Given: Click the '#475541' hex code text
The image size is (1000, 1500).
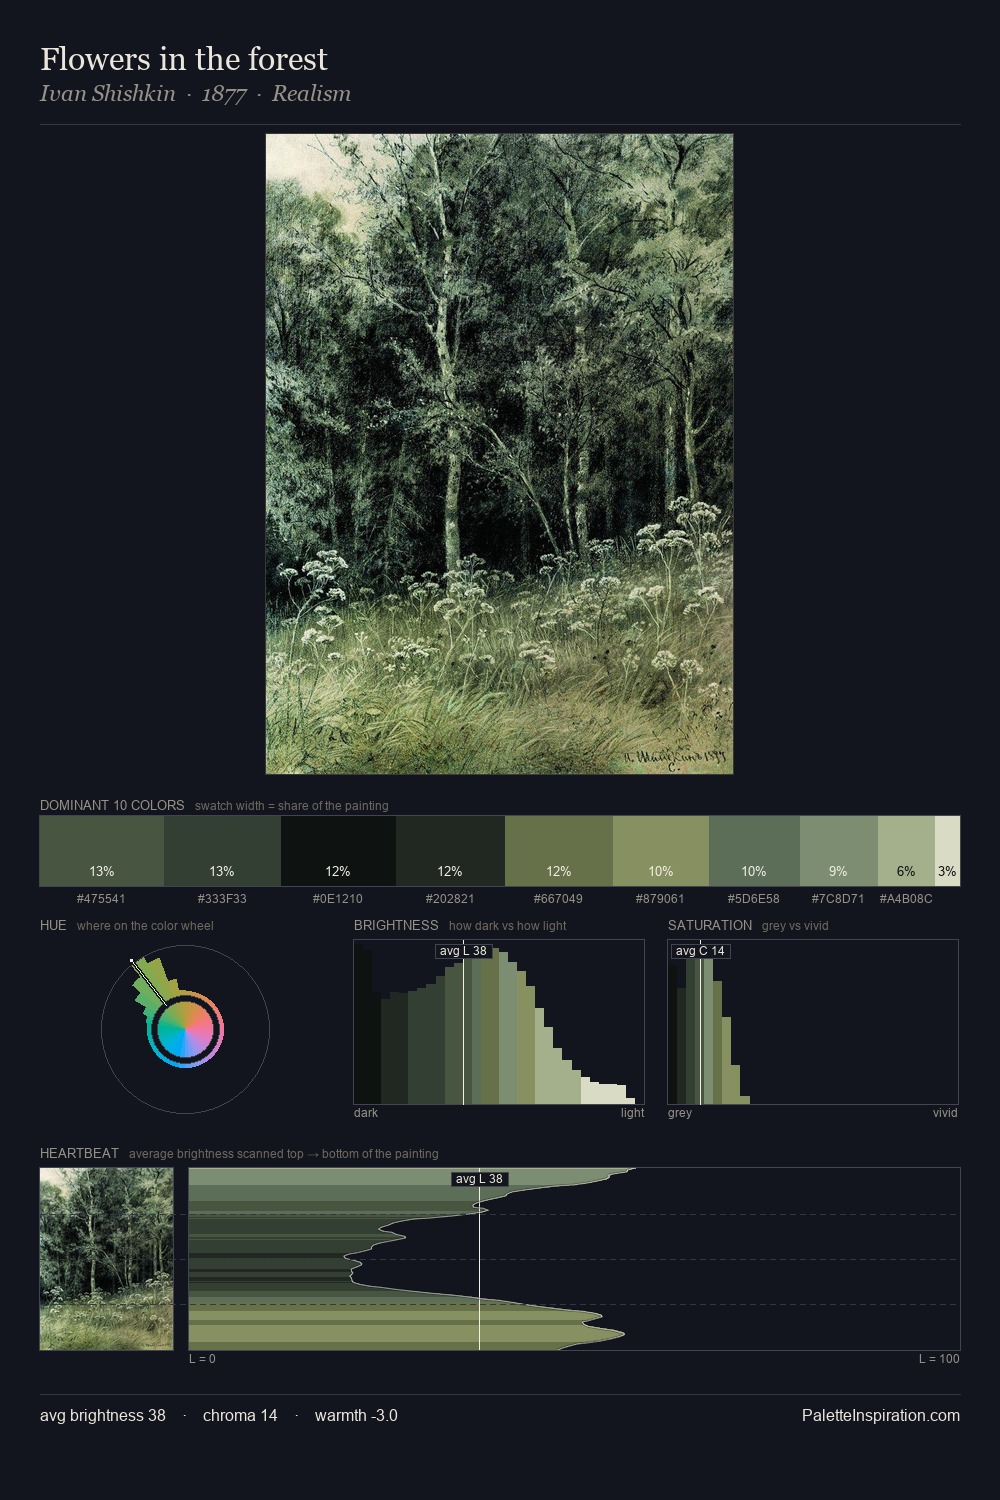Looking at the screenshot, I should point(102,899).
